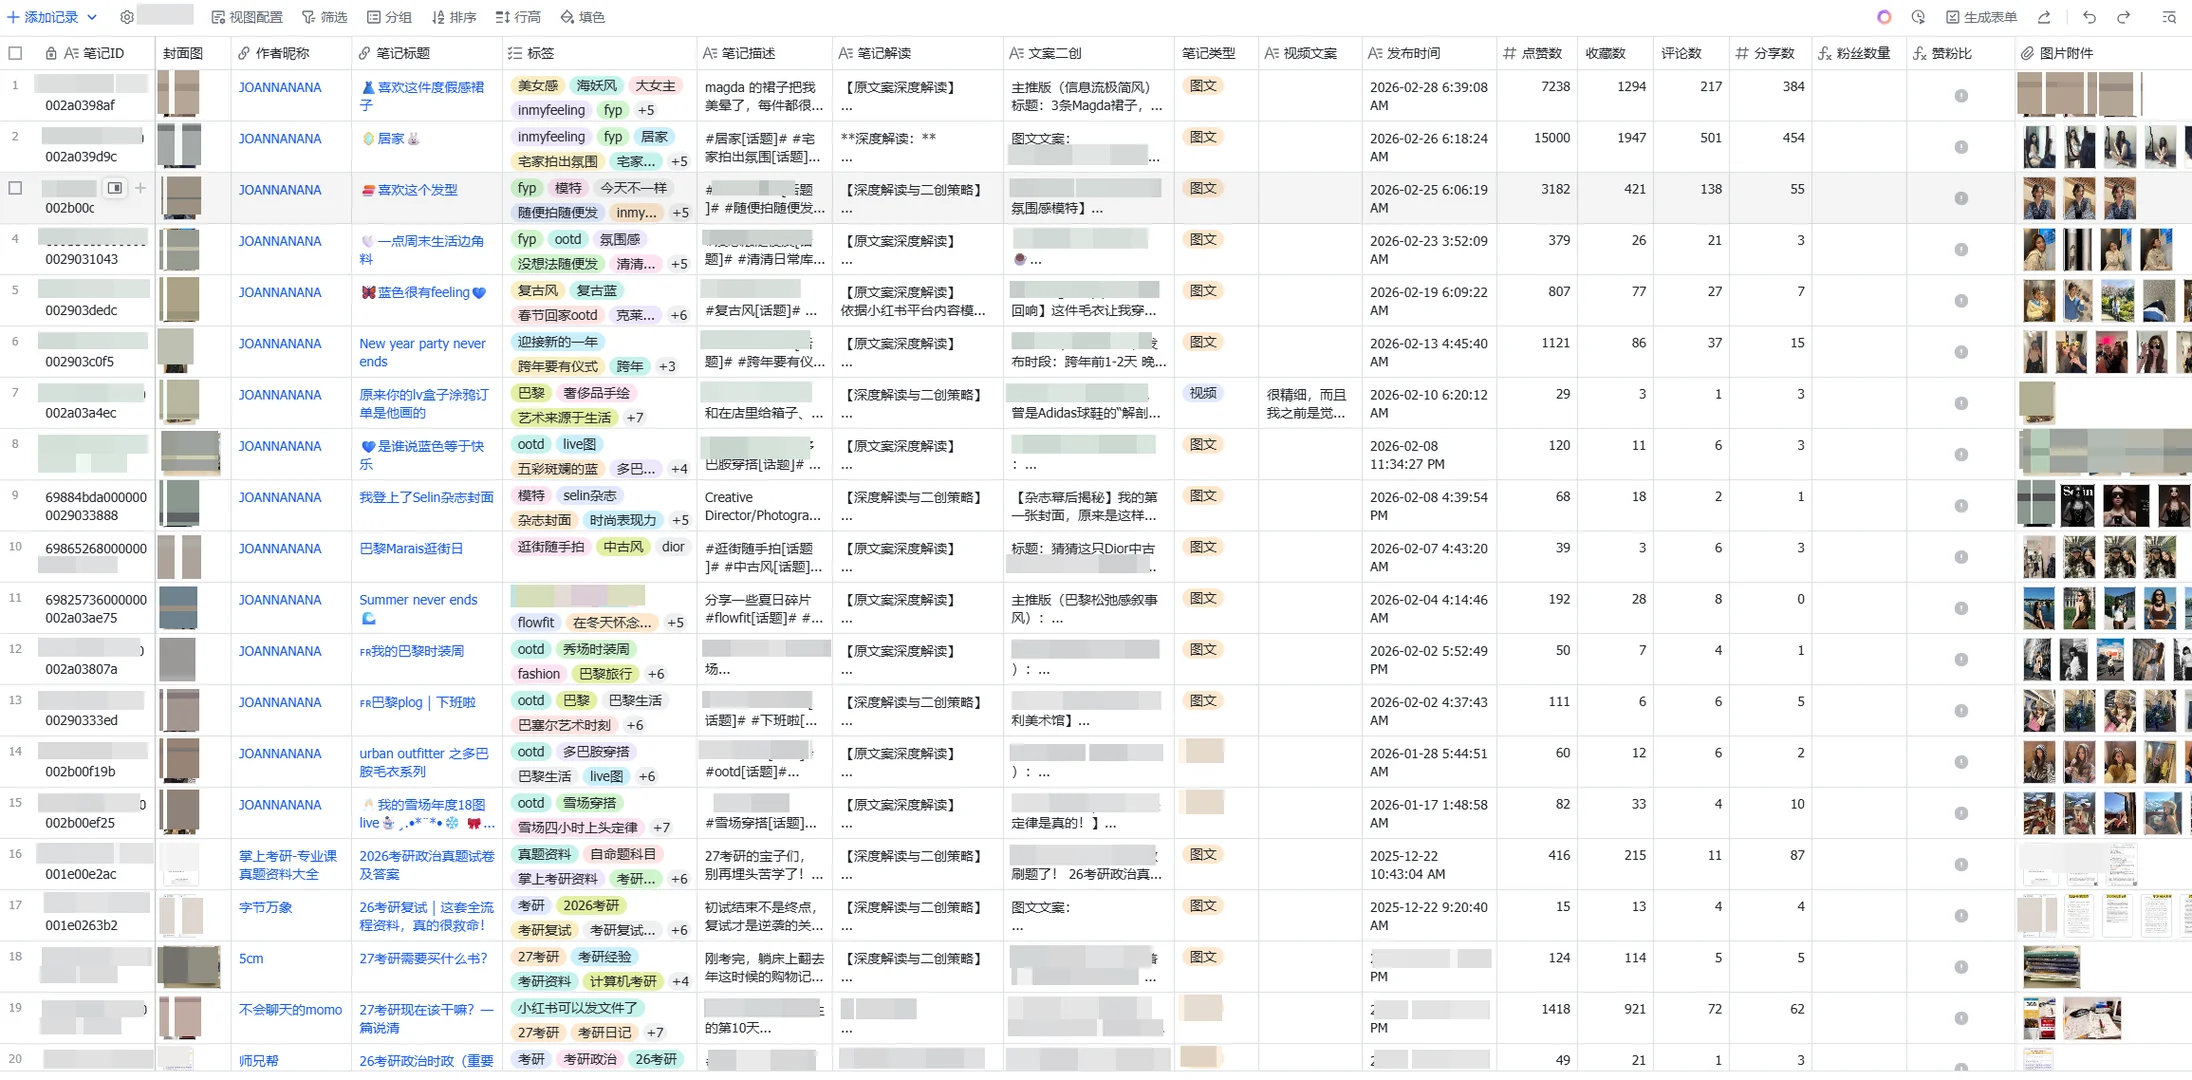The height and width of the screenshot is (1080, 2192).
Task: Click the lock icon beside 笔记ID header
Action: click(x=51, y=53)
